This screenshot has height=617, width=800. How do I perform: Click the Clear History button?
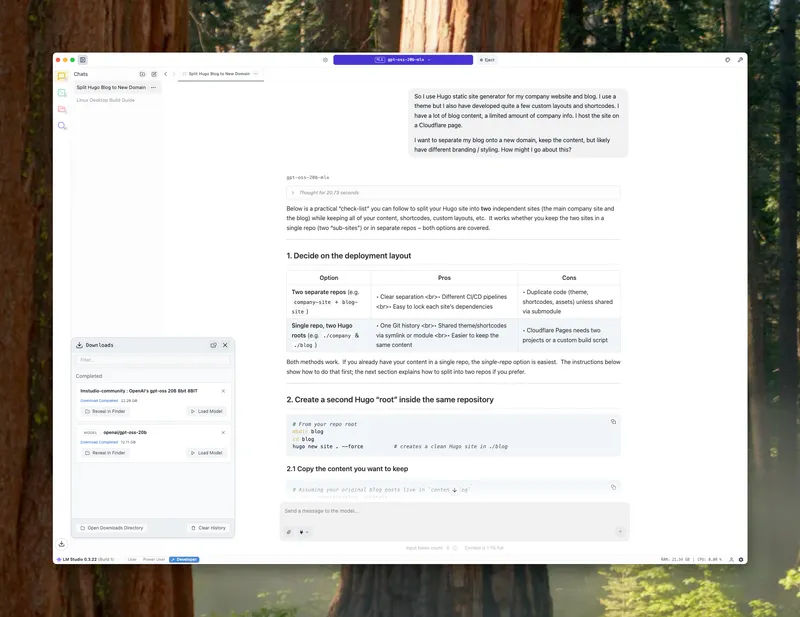pyautogui.click(x=207, y=527)
